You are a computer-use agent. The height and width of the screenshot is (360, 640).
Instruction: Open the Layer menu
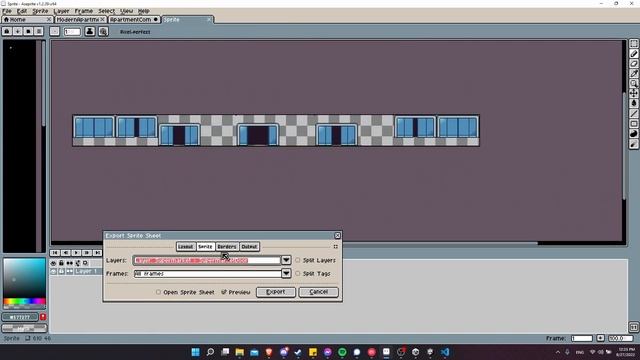pos(61,11)
